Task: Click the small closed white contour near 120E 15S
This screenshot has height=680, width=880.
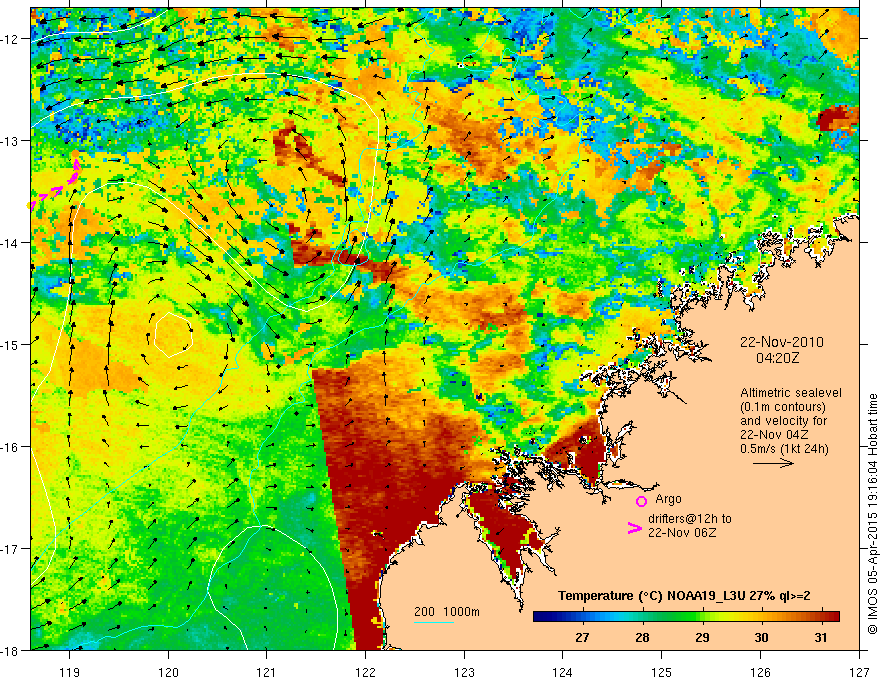Action: [173, 335]
